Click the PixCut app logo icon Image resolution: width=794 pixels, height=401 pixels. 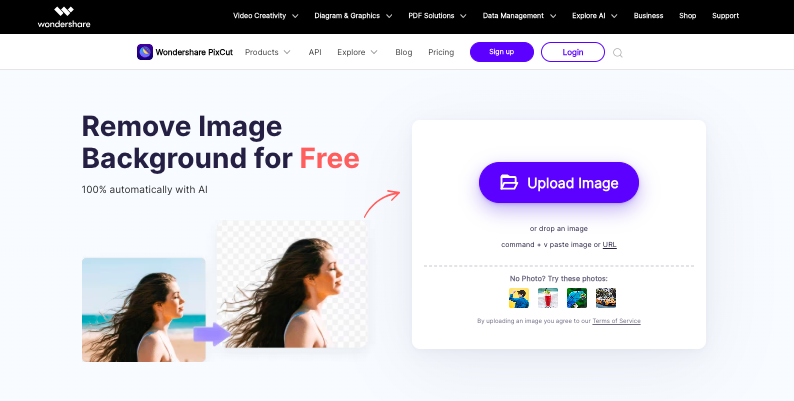click(145, 52)
